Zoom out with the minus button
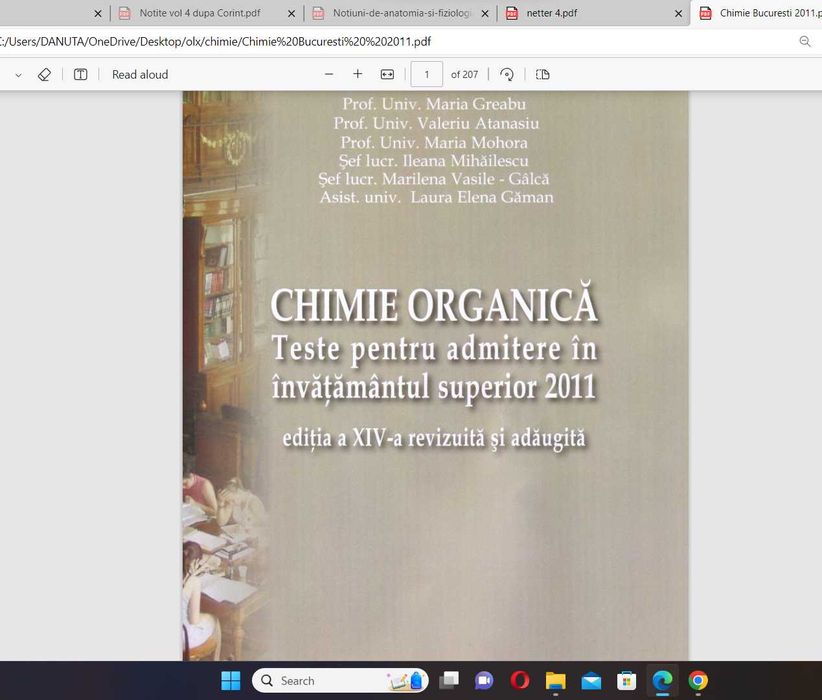Image resolution: width=822 pixels, height=700 pixels. tap(329, 74)
